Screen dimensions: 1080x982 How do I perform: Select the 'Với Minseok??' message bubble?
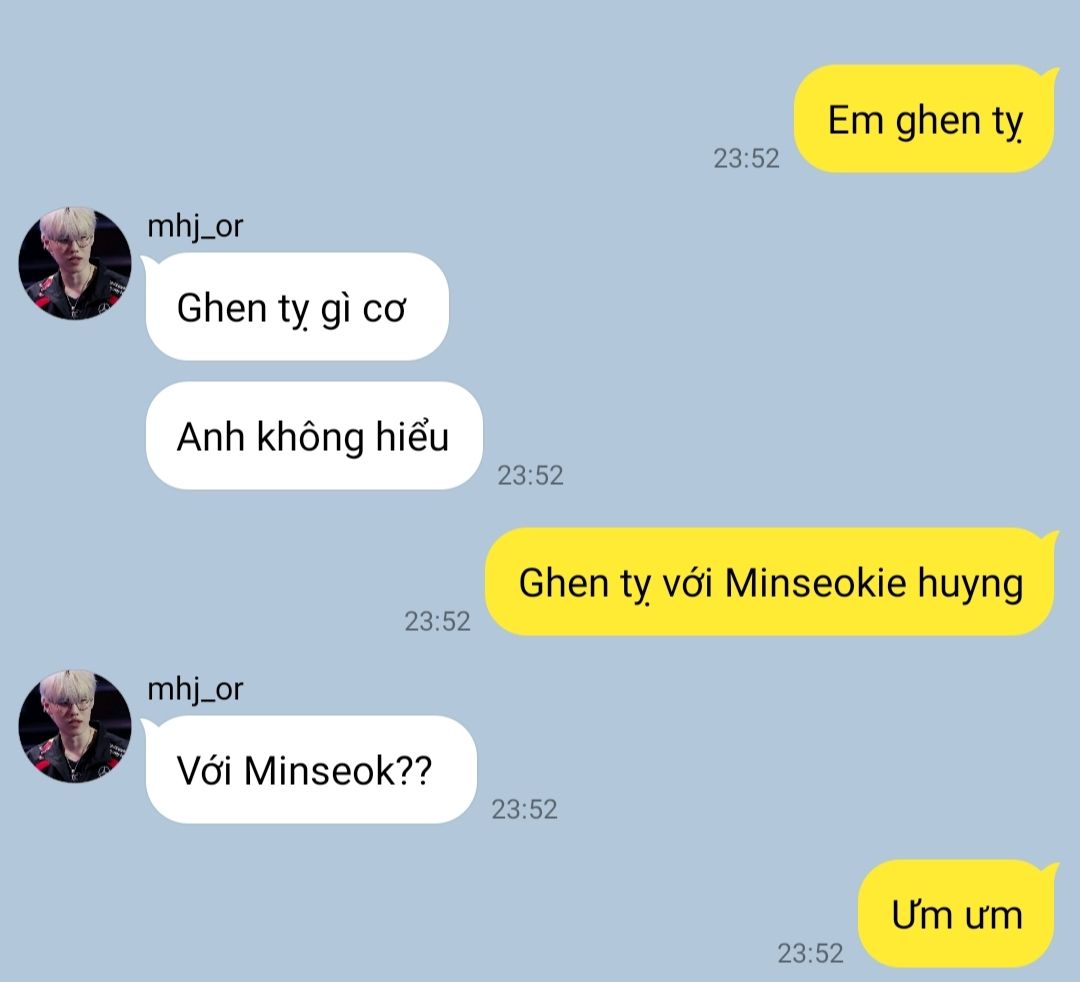click(x=311, y=769)
